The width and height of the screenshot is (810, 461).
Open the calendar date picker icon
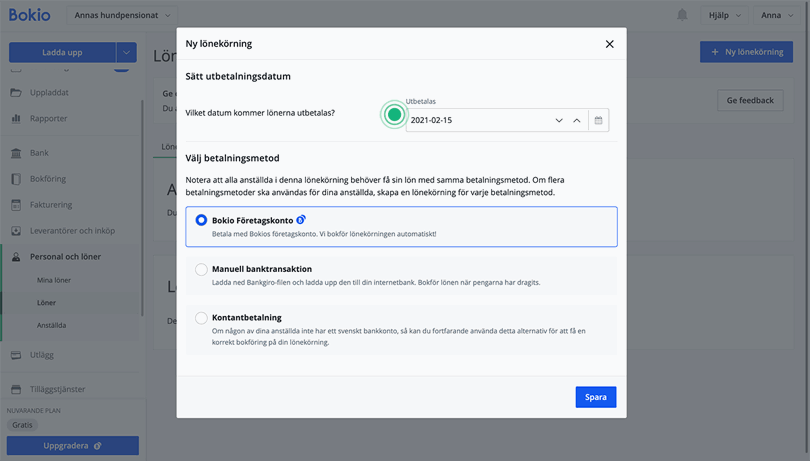click(598, 120)
